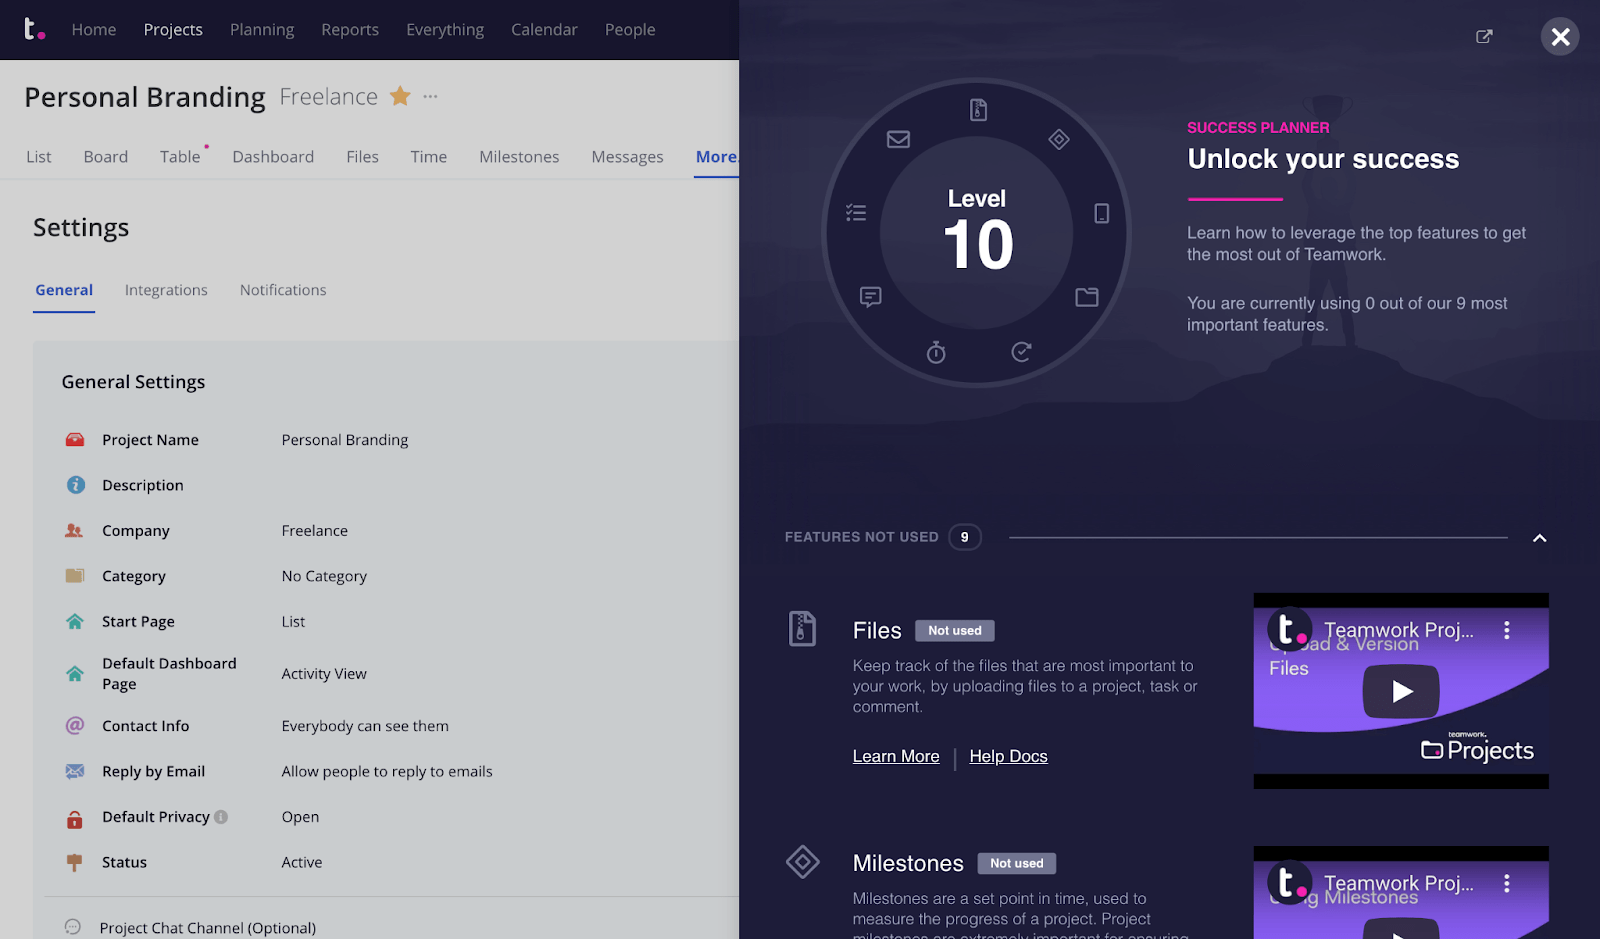This screenshot has height=939, width=1600.
Task: Open the Milestones video options menu
Action: click(1506, 883)
